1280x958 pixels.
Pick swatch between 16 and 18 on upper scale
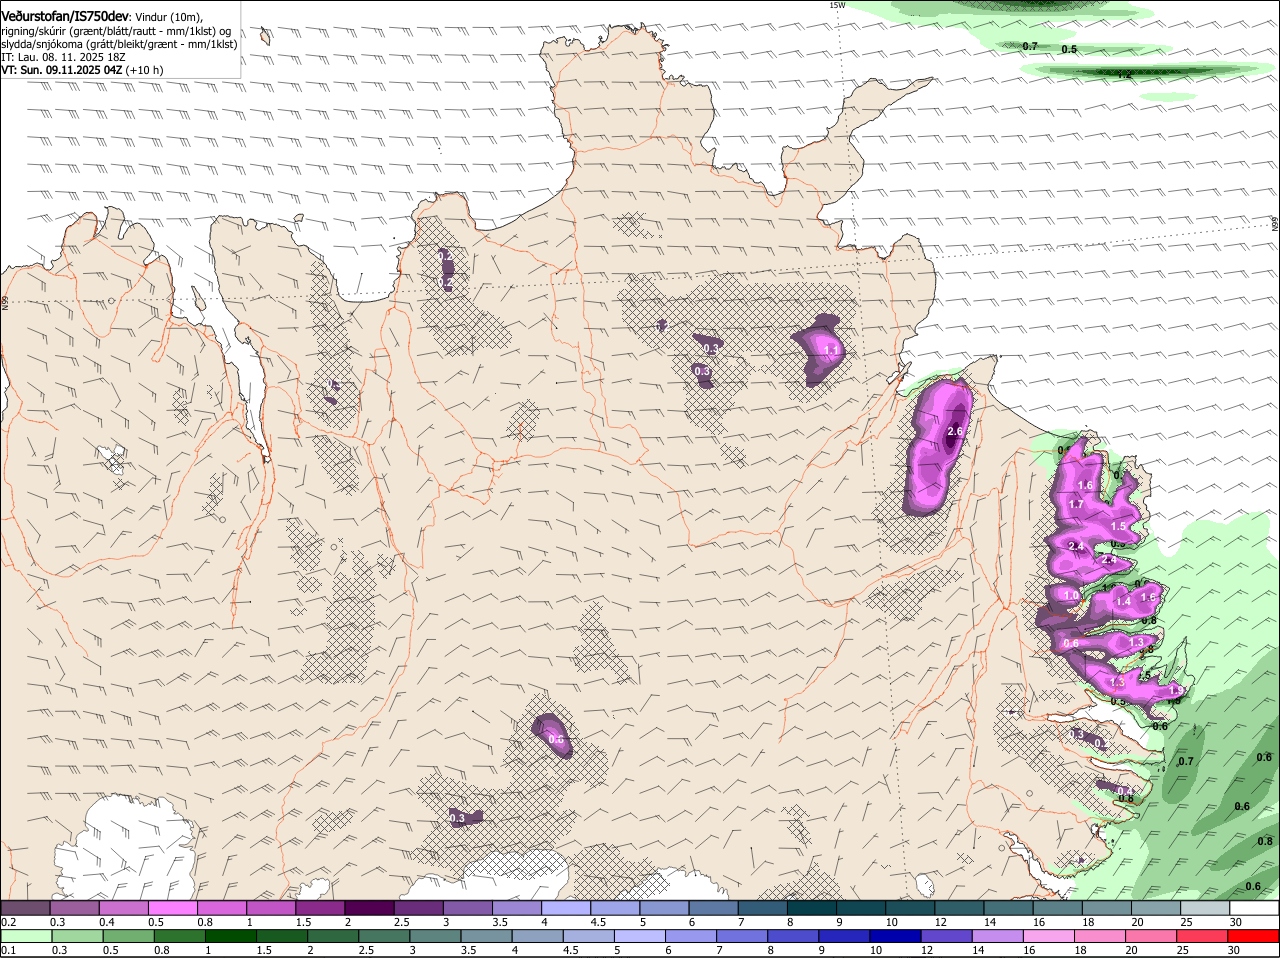tap(1058, 908)
